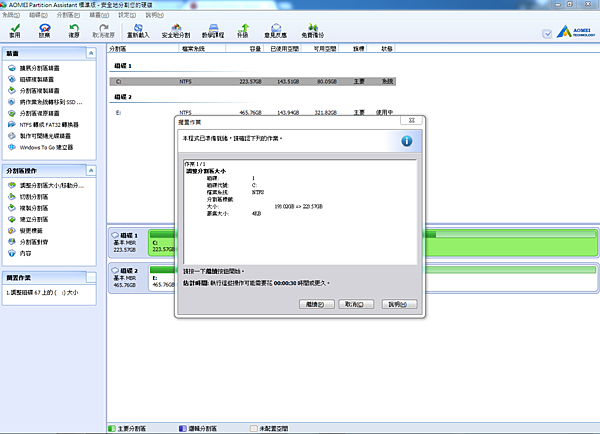
Task: Open the Partition (分割區) menu
Action: click(x=68, y=15)
